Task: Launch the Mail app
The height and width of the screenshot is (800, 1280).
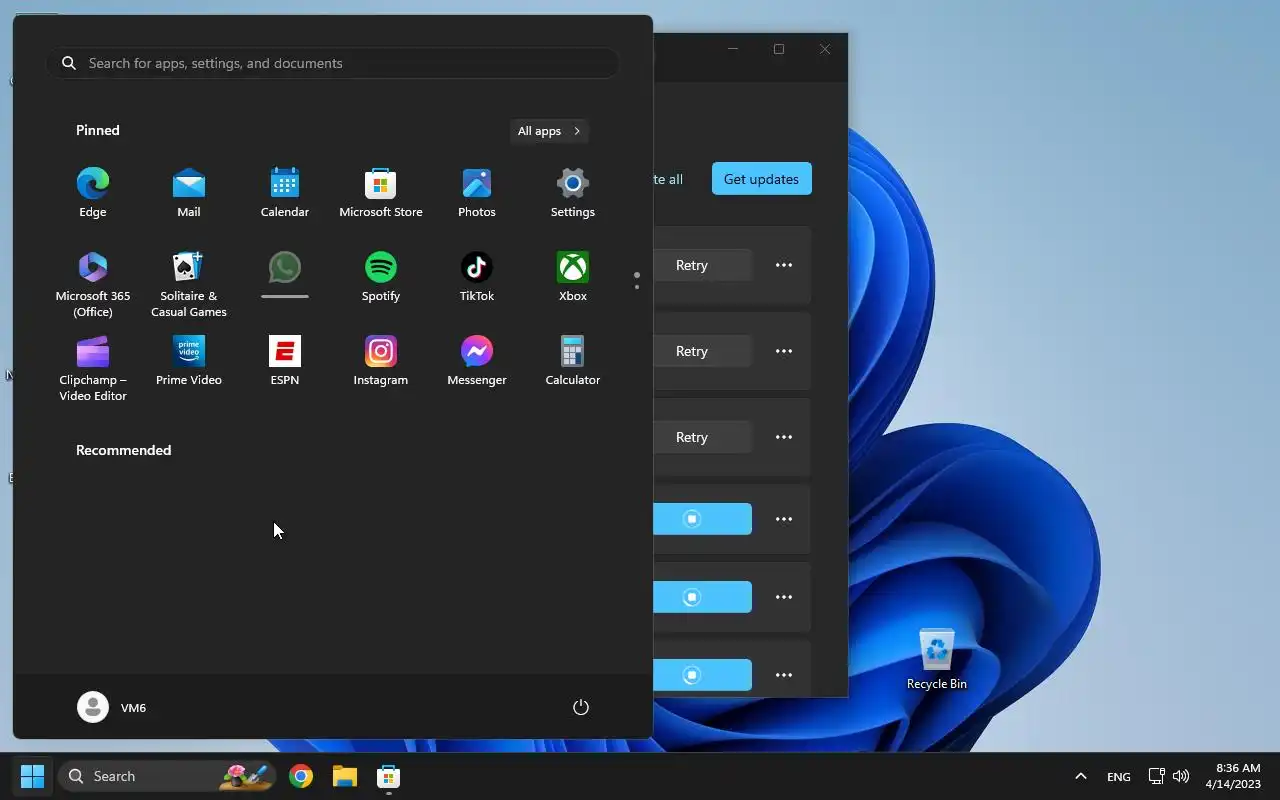Action: (x=189, y=193)
